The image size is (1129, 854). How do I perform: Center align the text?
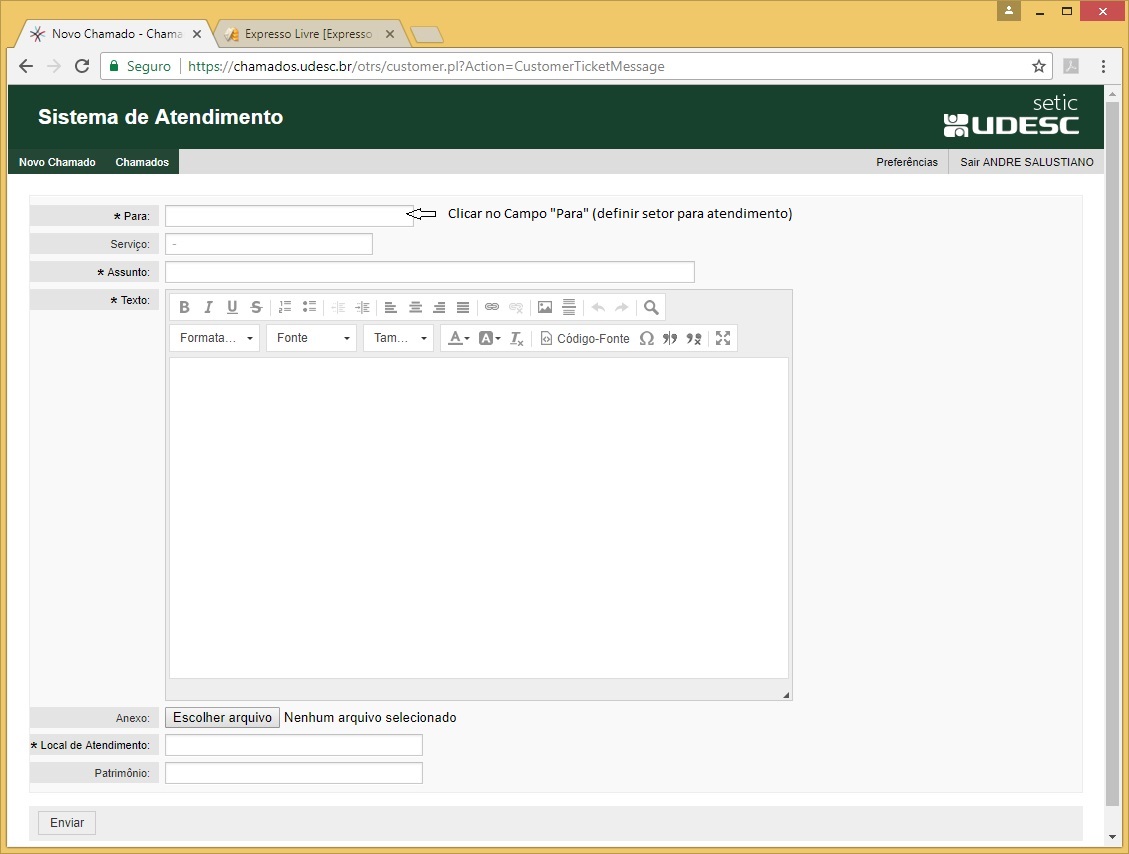coord(415,308)
